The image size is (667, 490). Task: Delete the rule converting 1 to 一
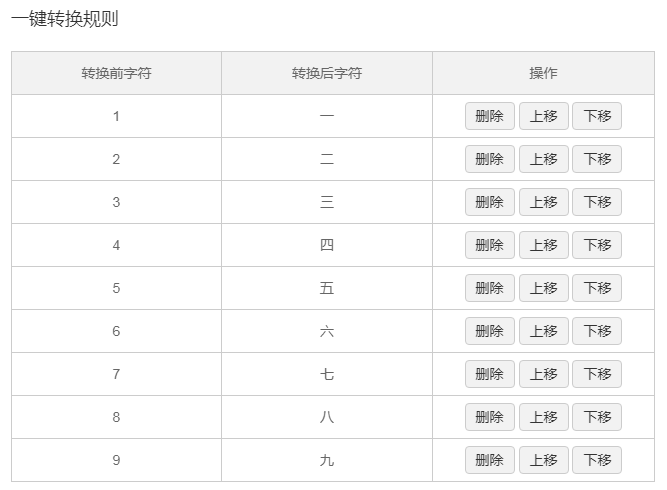(x=490, y=116)
